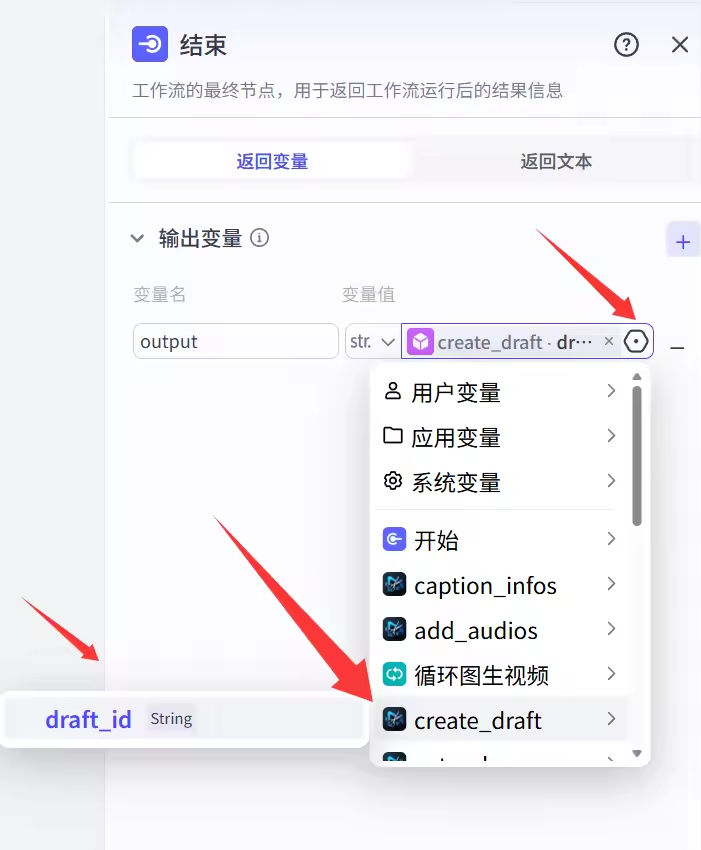This screenshot has width=701, height=850.
Task: Click the add_audios node icon
Action: (x=395, y=630)
